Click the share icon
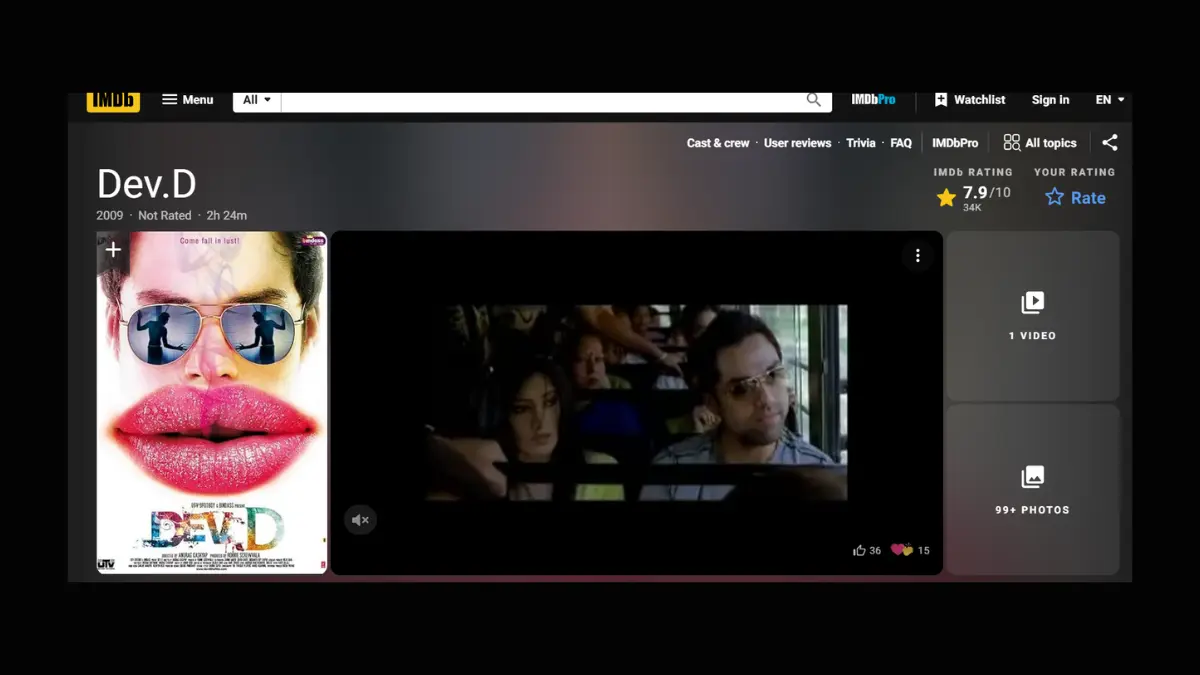The width and height of the screenshot is (1200, 675). (x=1110, y=143)
